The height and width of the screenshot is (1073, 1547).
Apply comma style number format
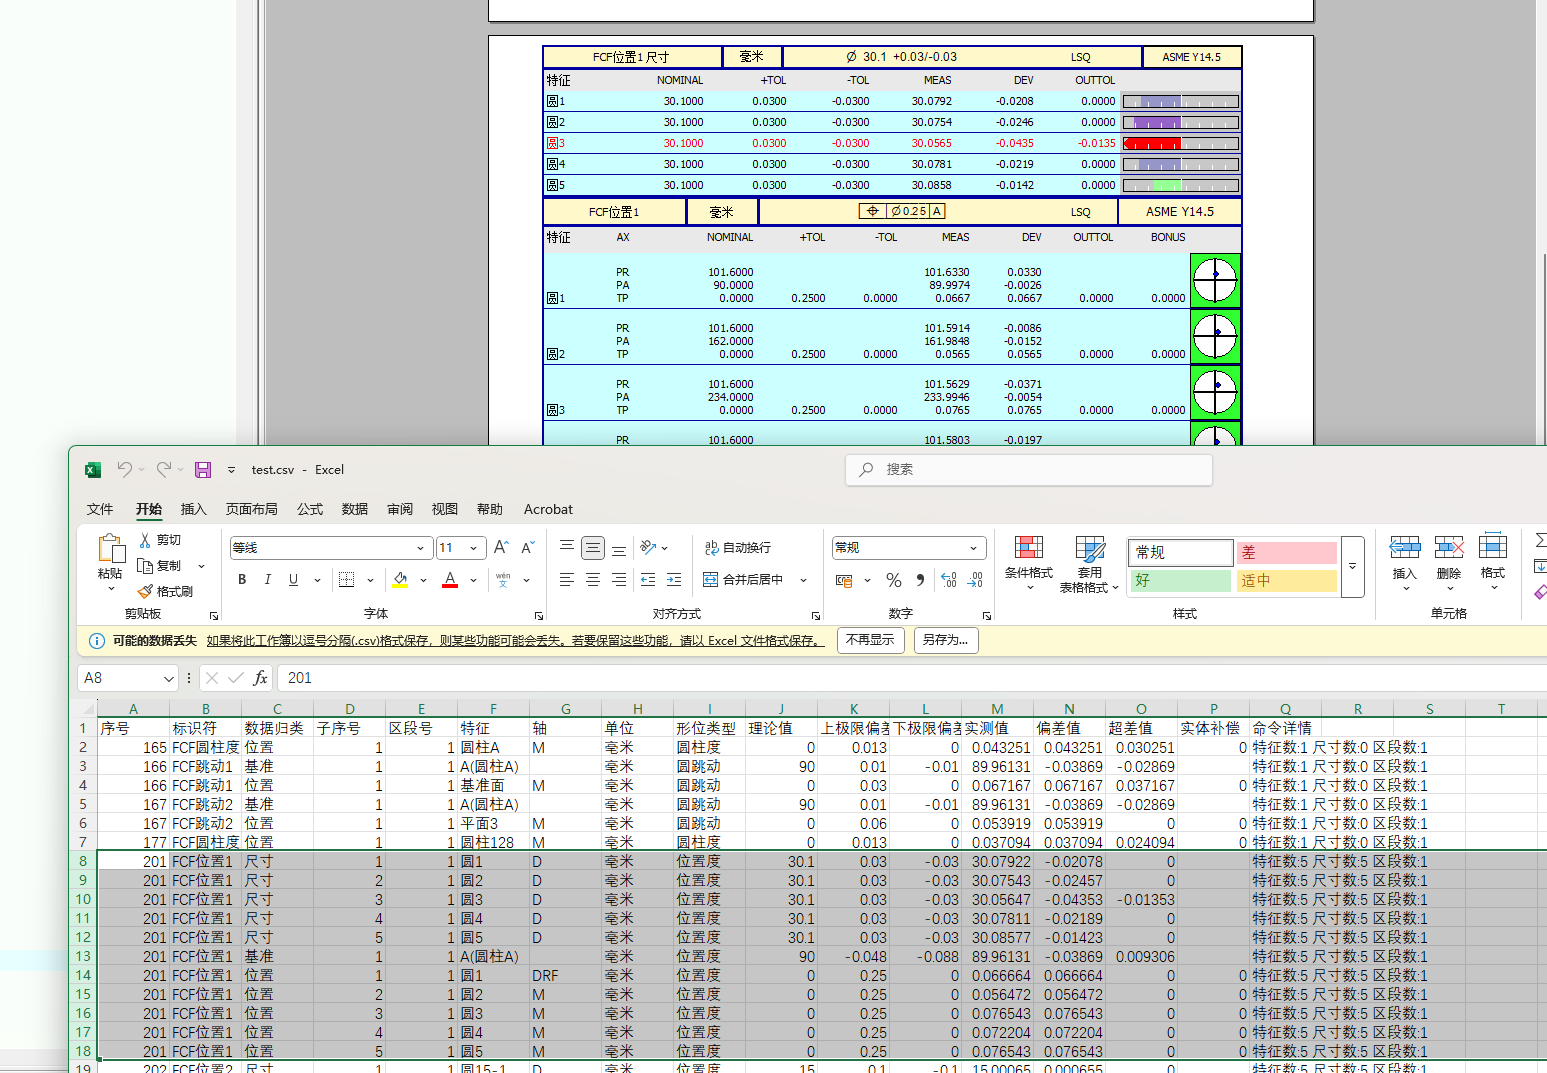pyautogui.click(x=920, y=580)
